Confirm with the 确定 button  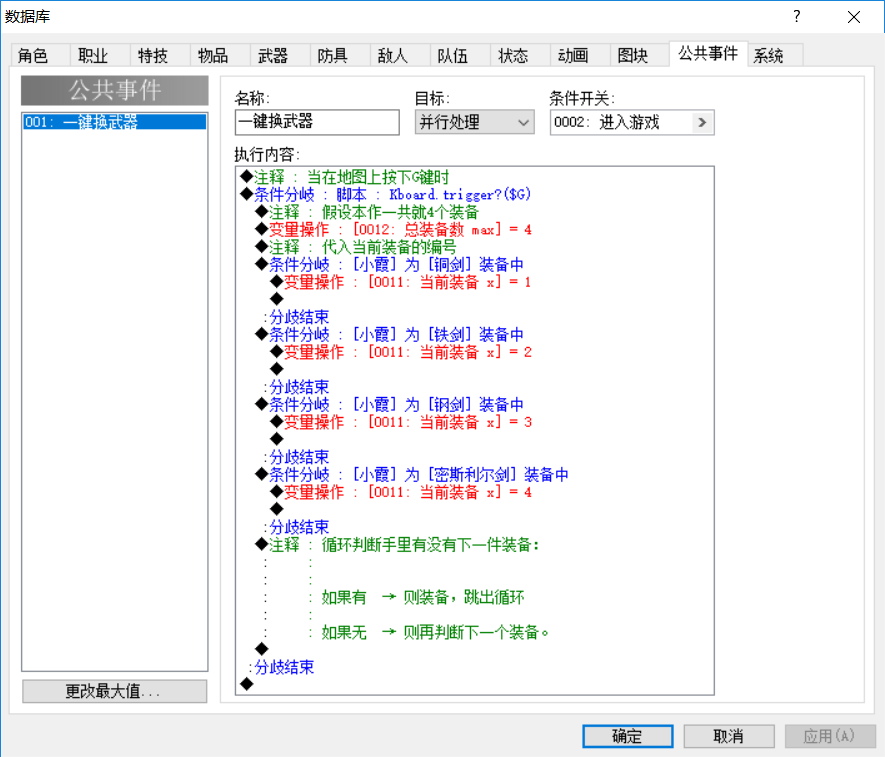tap(628, 736)
